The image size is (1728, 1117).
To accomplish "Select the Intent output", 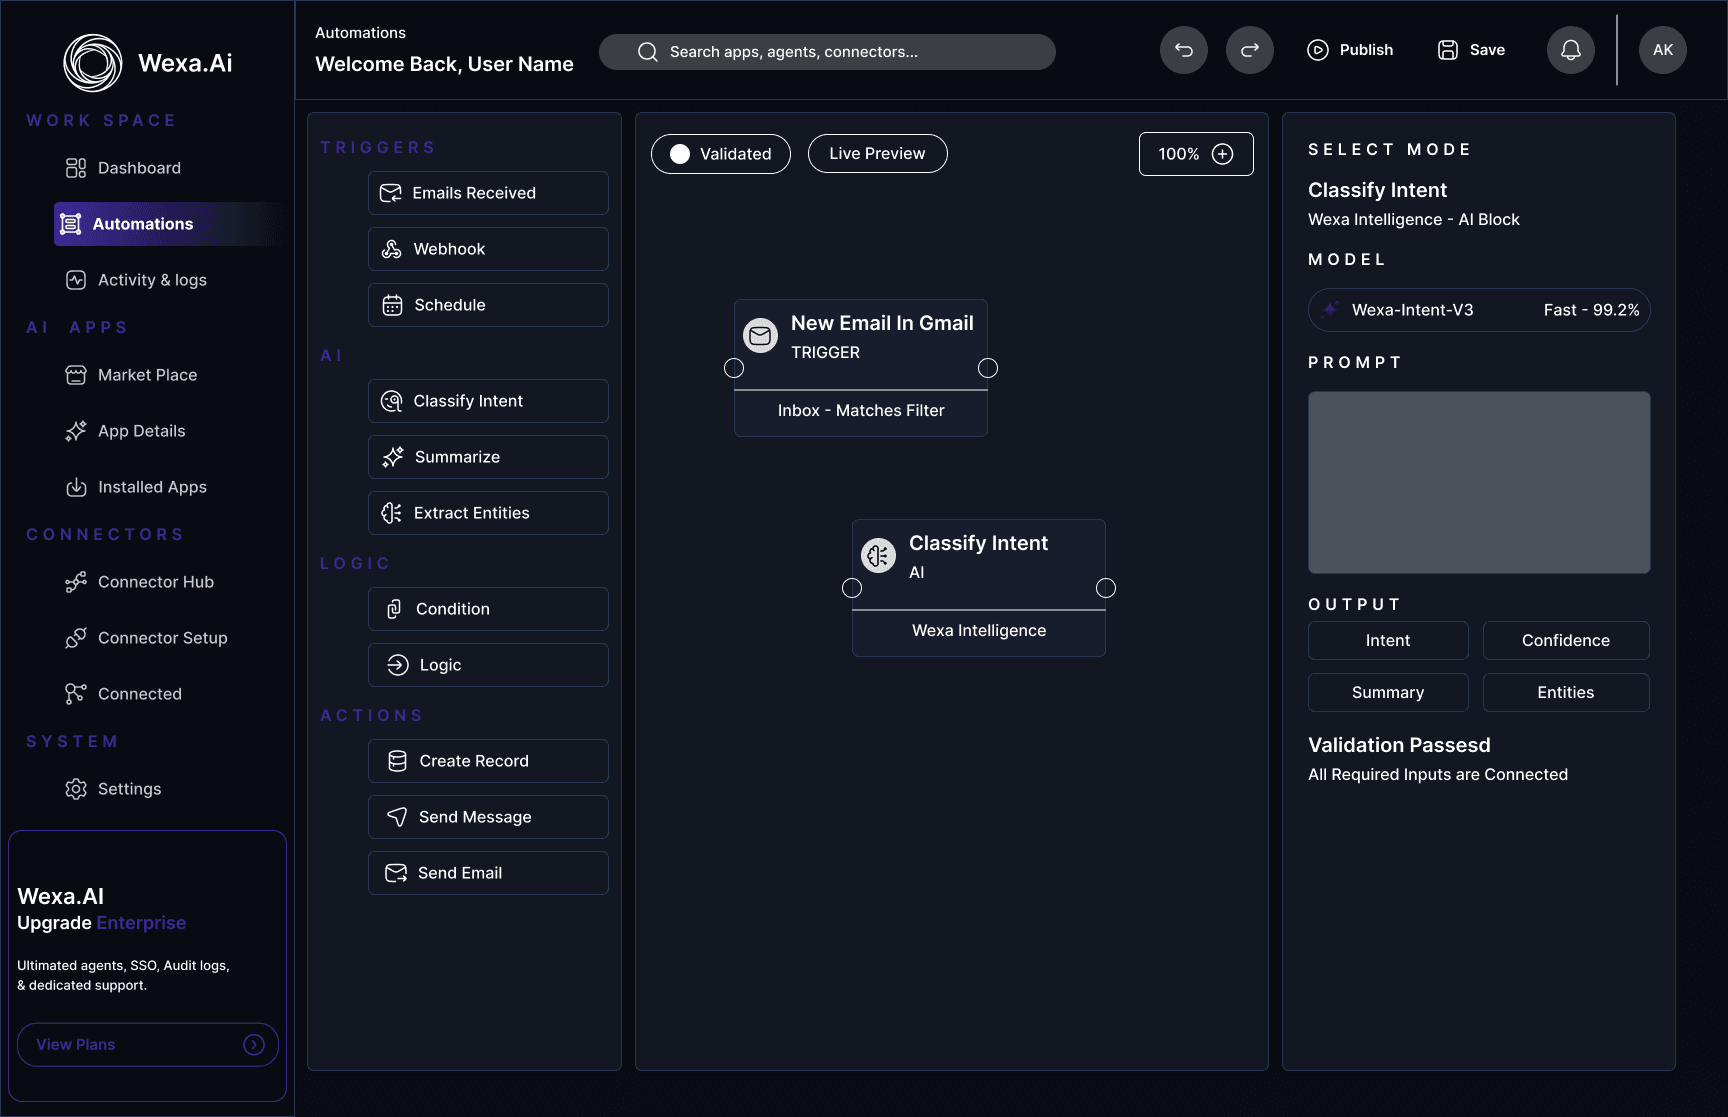I will [1388, 641].
